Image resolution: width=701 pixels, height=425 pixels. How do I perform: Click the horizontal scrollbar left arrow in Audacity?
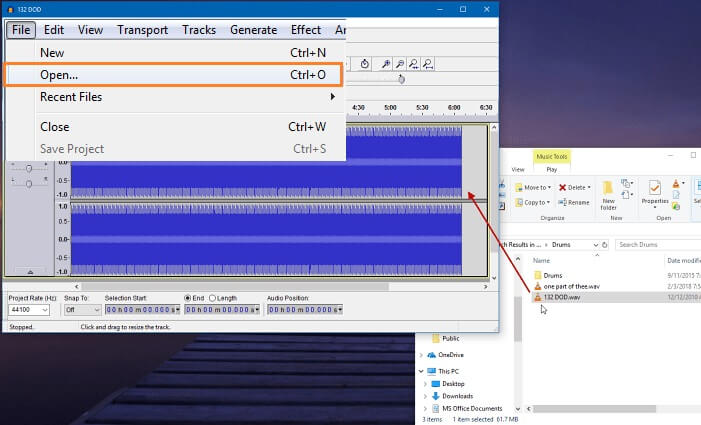pos(76,286)
